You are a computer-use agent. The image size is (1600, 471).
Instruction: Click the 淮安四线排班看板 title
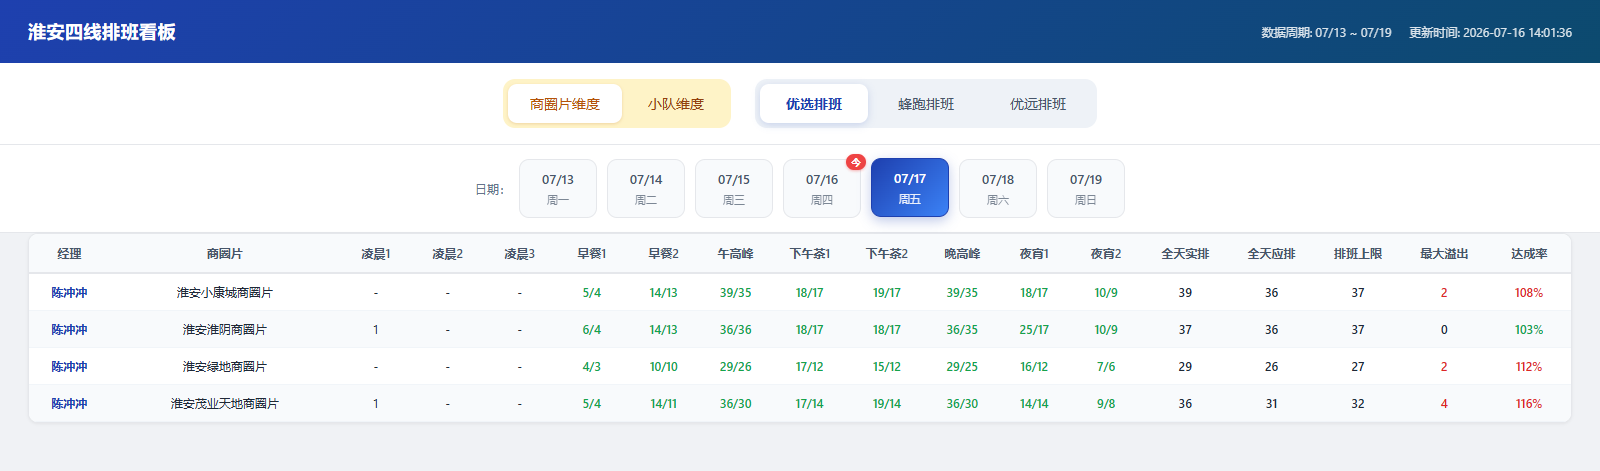(x=102, y=32)
